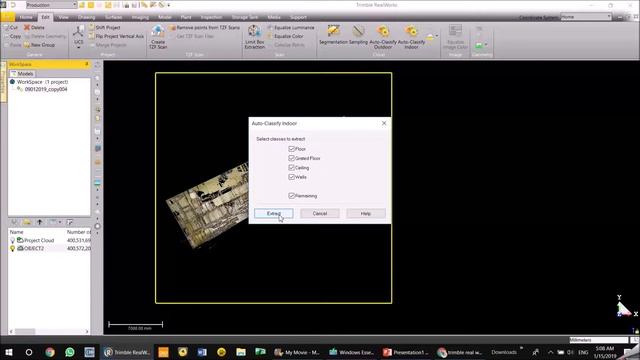
Task: Pin the WorkSpace panel
Action: (x=87, y=64)
